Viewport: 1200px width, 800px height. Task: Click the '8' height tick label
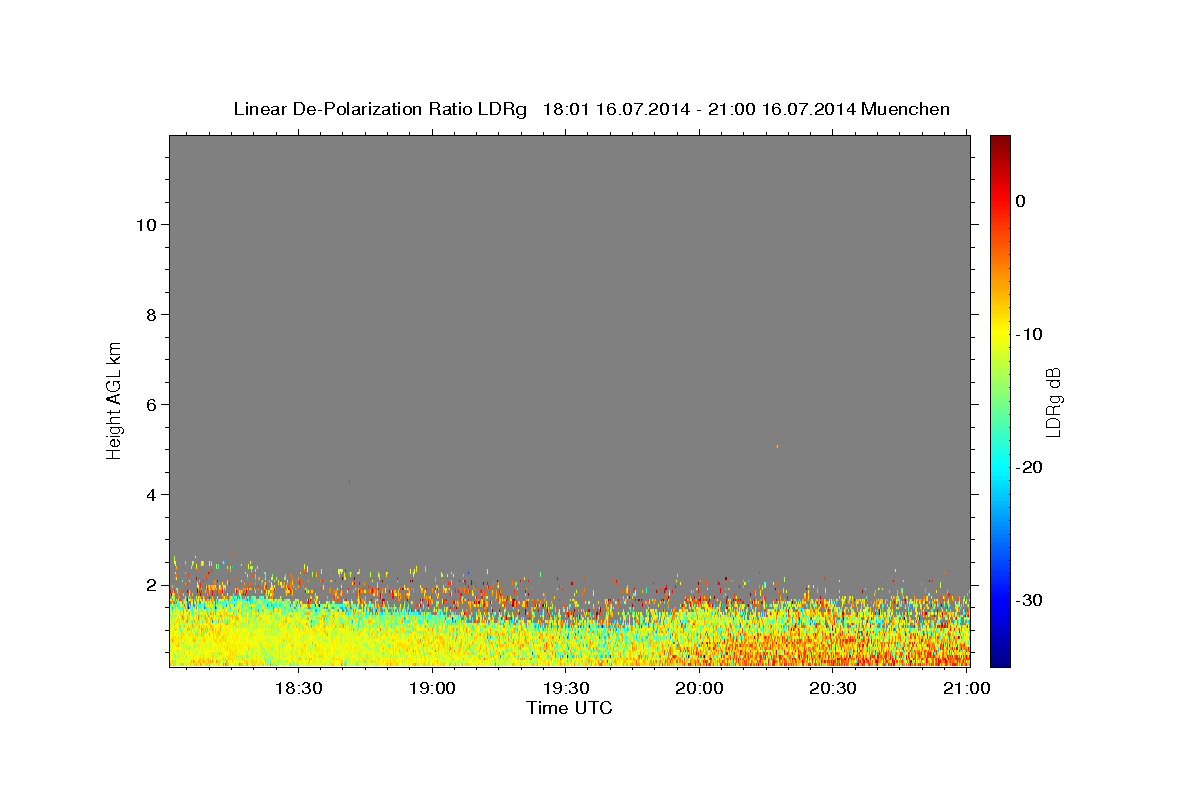[152, 315]
